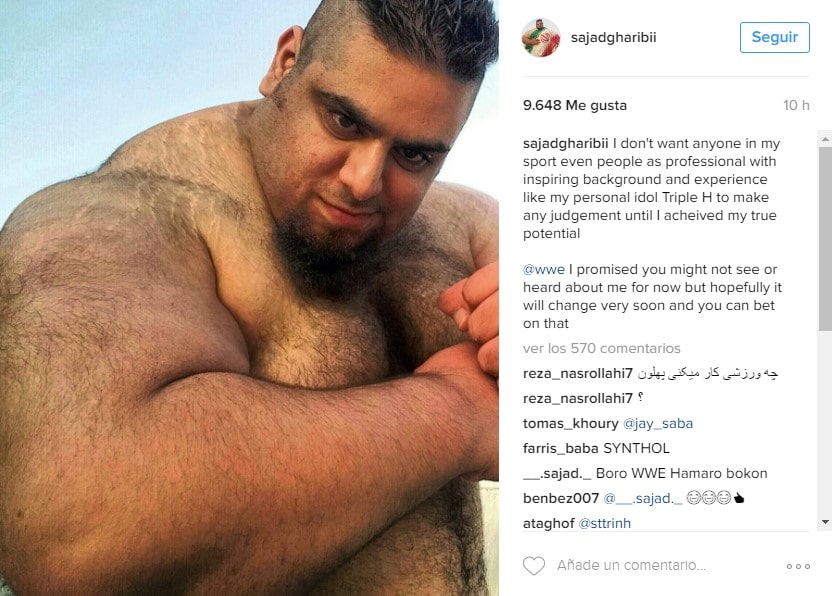Click the 10 h post timestamp
Image resolution: width=832 pixels, height=596 pixels.
click(x=796, y=105)
